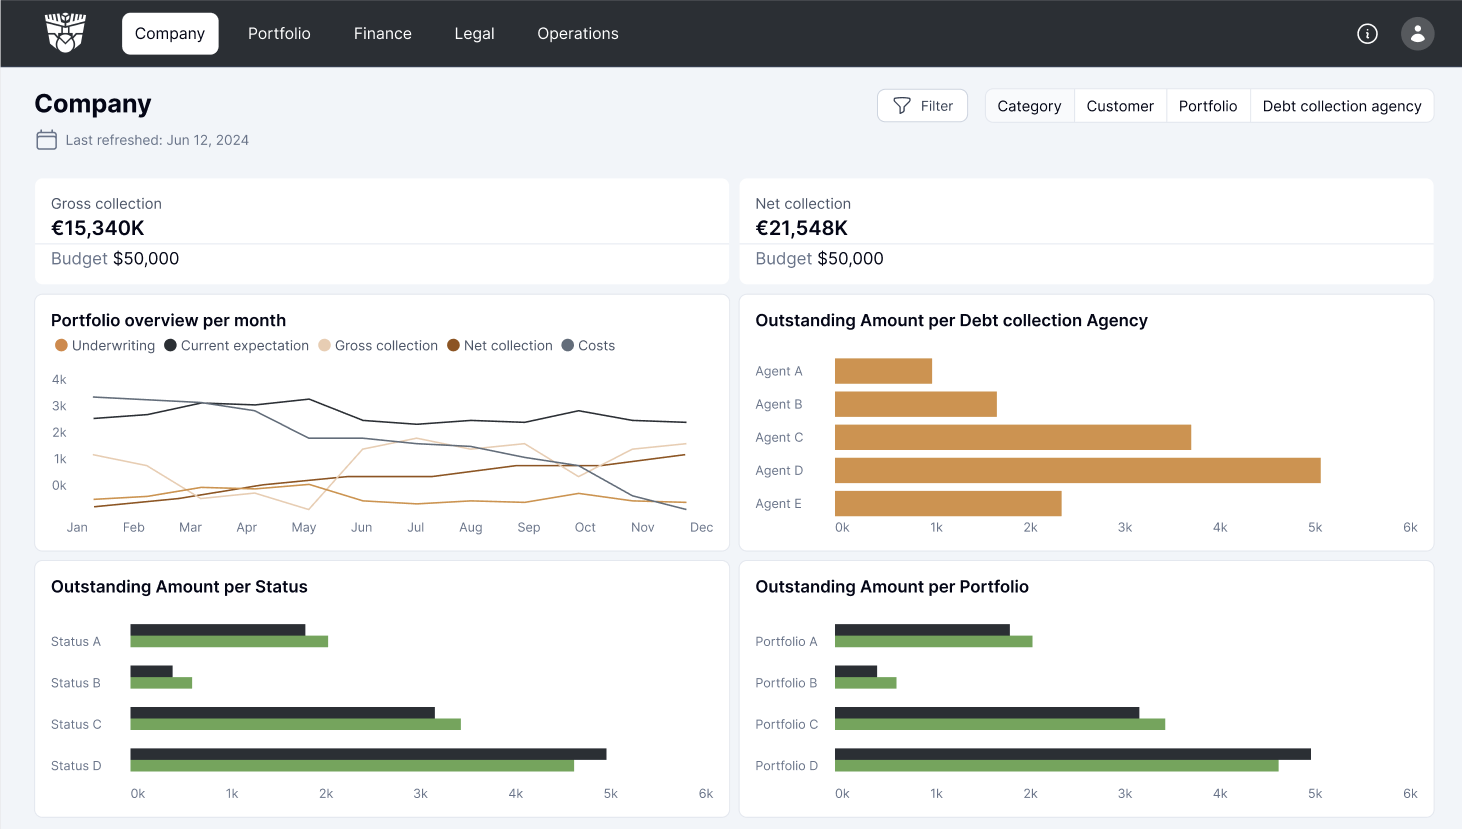
Task: Click the Last refreshed: Jun 12, 2024 text
Action: coord(157,140)
